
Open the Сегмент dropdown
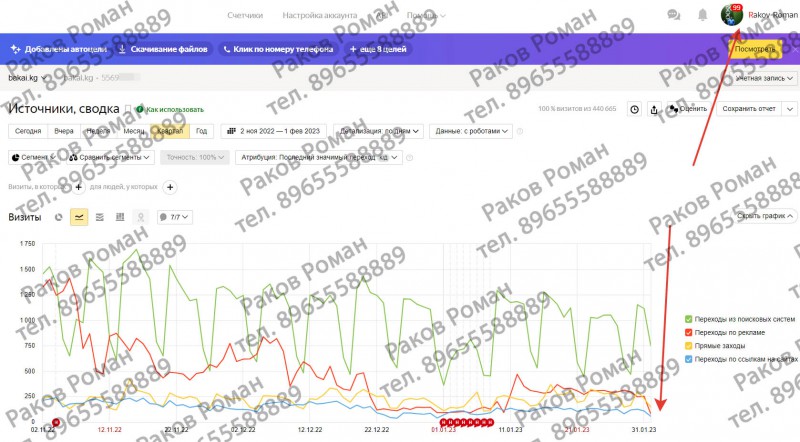pyautogui.click(x=33, y=157)
